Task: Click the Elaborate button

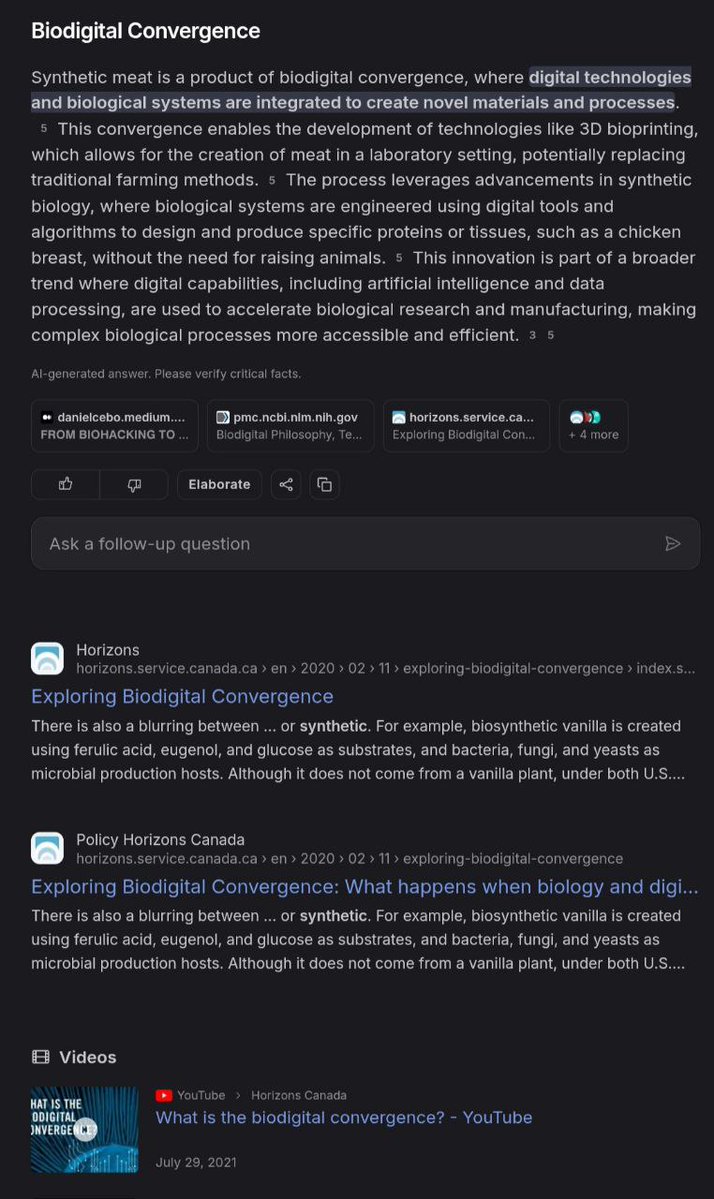Action: 219,484
